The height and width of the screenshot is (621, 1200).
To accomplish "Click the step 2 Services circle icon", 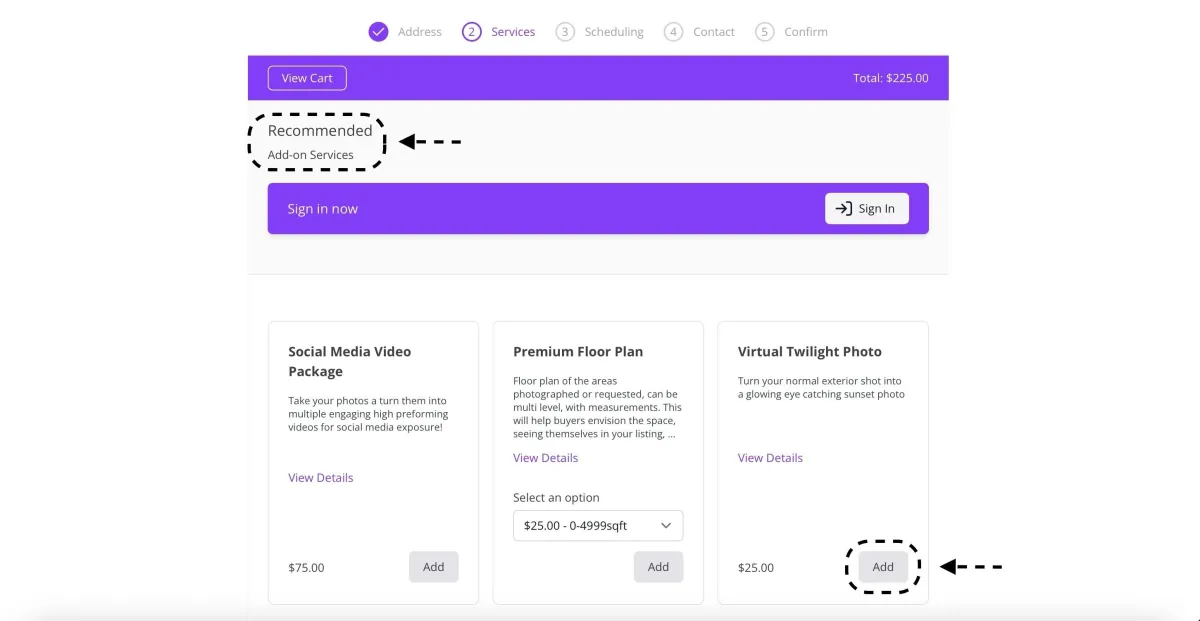I will click(x=472, y=32).
